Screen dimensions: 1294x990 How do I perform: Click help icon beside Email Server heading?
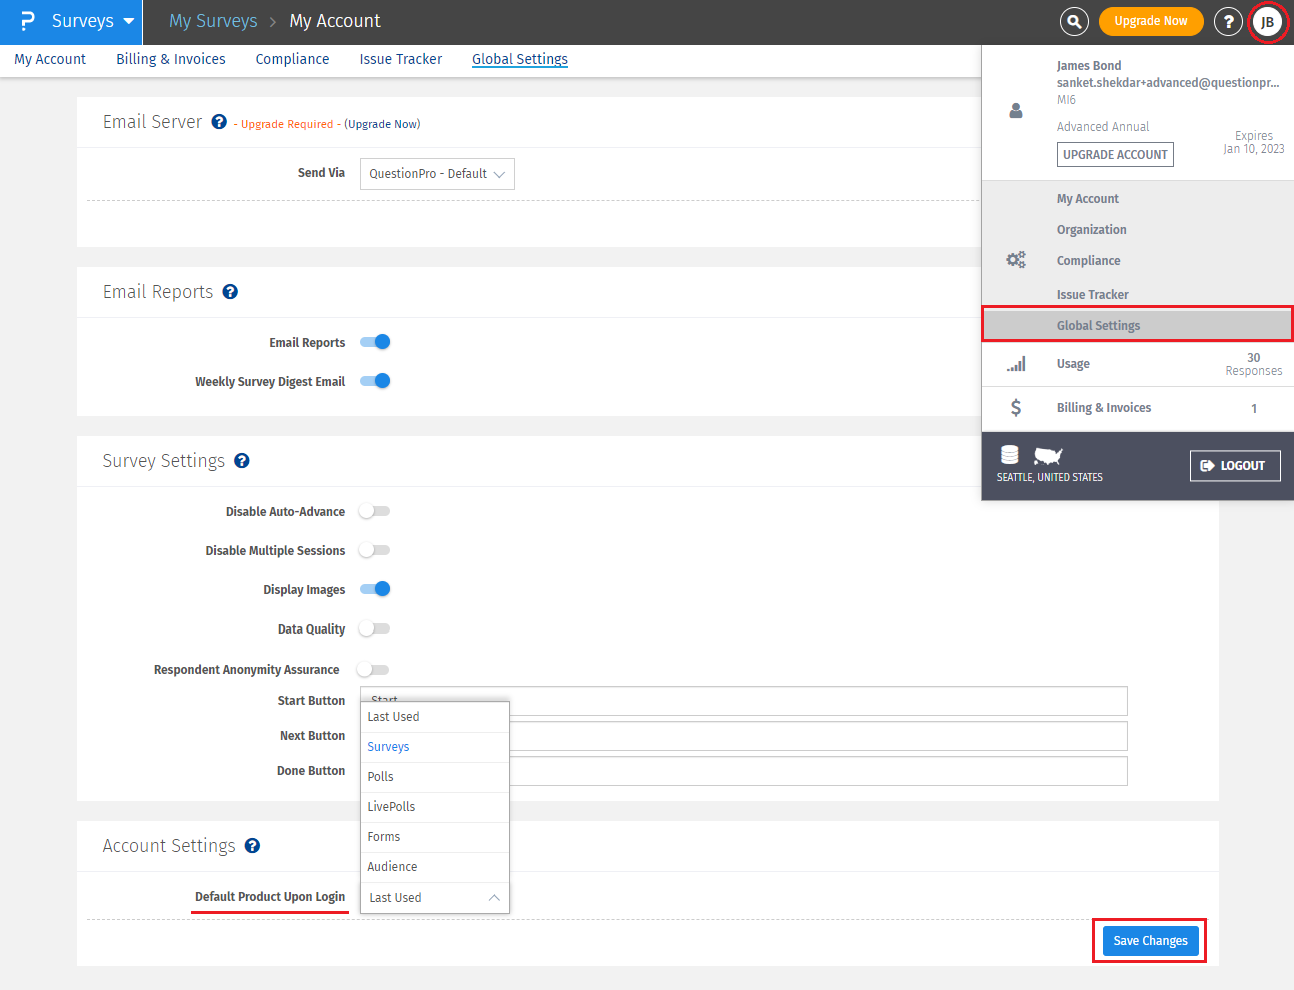[219, 122]
